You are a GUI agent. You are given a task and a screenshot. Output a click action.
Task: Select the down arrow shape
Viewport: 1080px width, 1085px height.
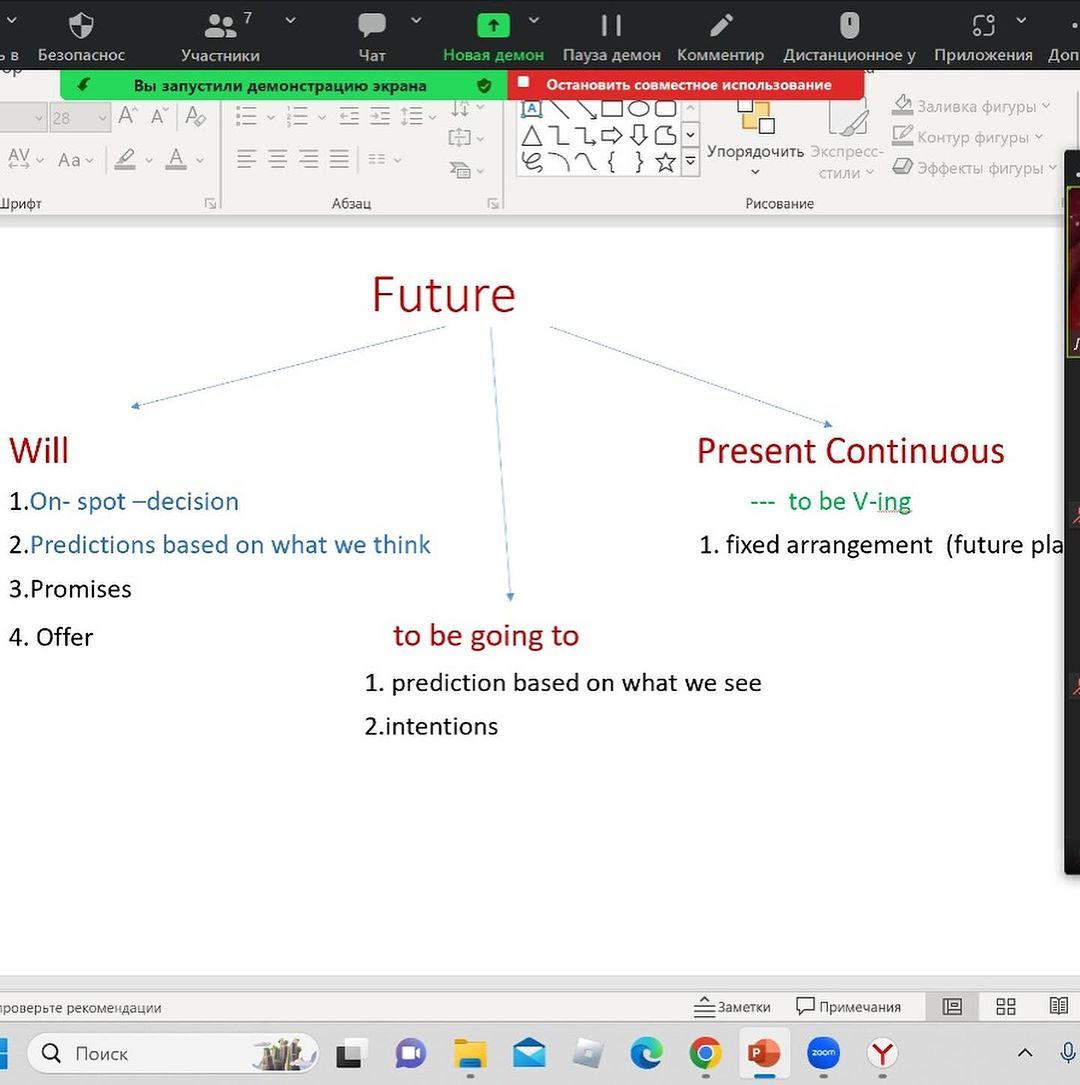click(x=639, y=136)
